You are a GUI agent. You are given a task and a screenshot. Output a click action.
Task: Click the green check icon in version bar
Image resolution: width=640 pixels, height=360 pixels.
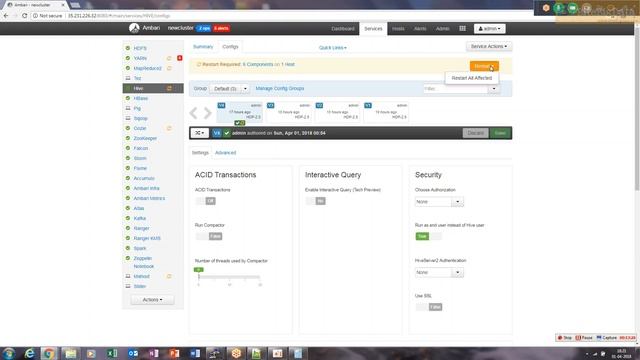pyautogui.click(x=227, y=133)
